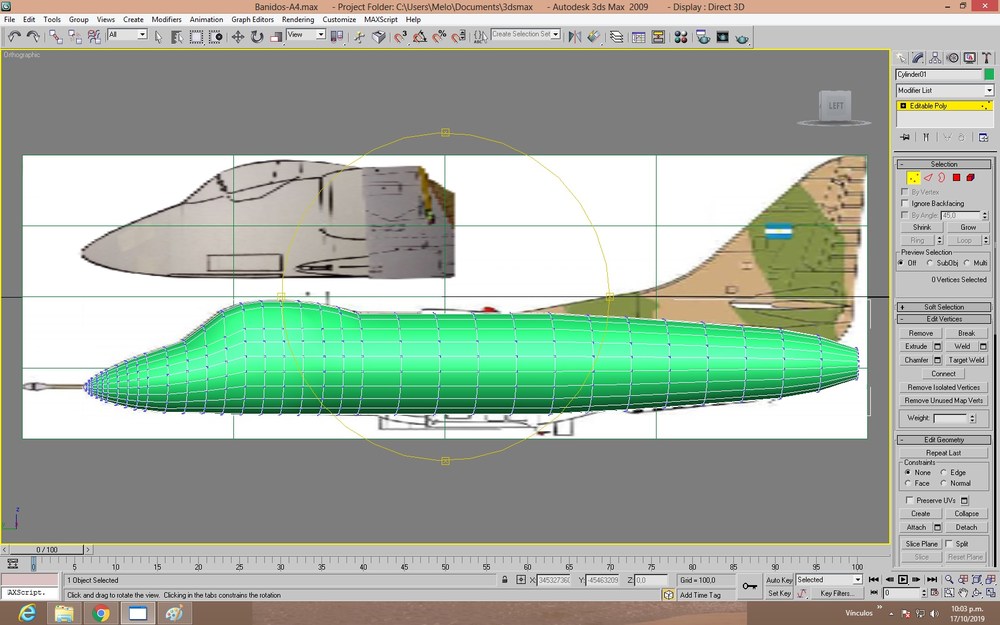Collapse the Edit Vertices rollout
1000x625 pixels.
944,319
